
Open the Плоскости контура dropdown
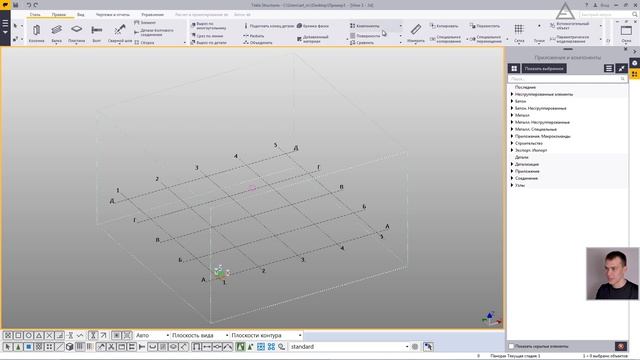click(266, 335)
